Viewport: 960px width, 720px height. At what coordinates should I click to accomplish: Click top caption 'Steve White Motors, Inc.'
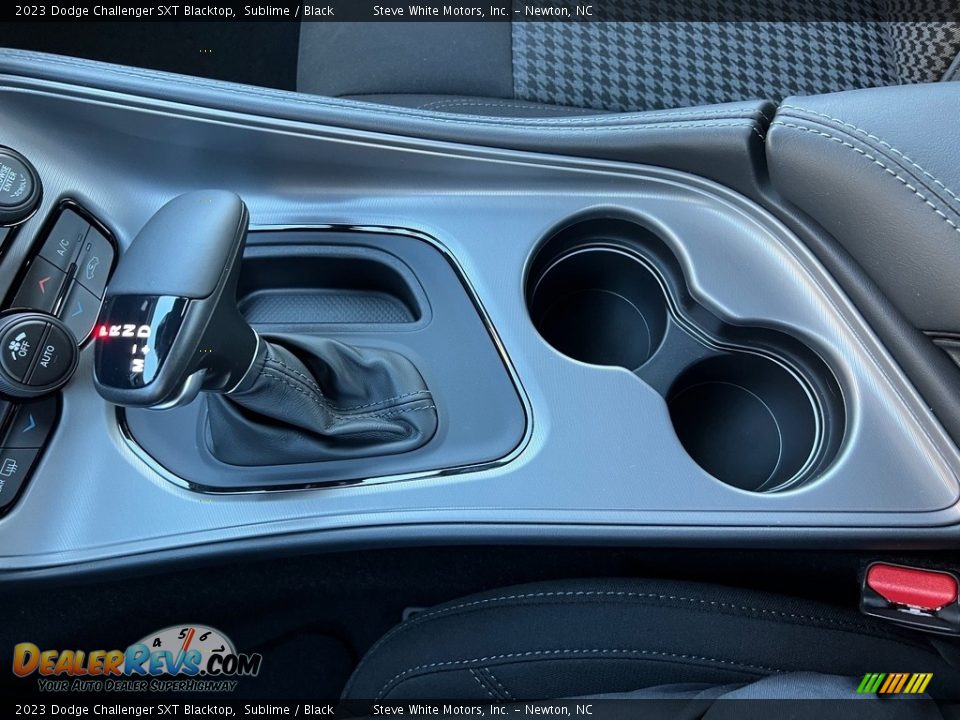pos(440,10)
